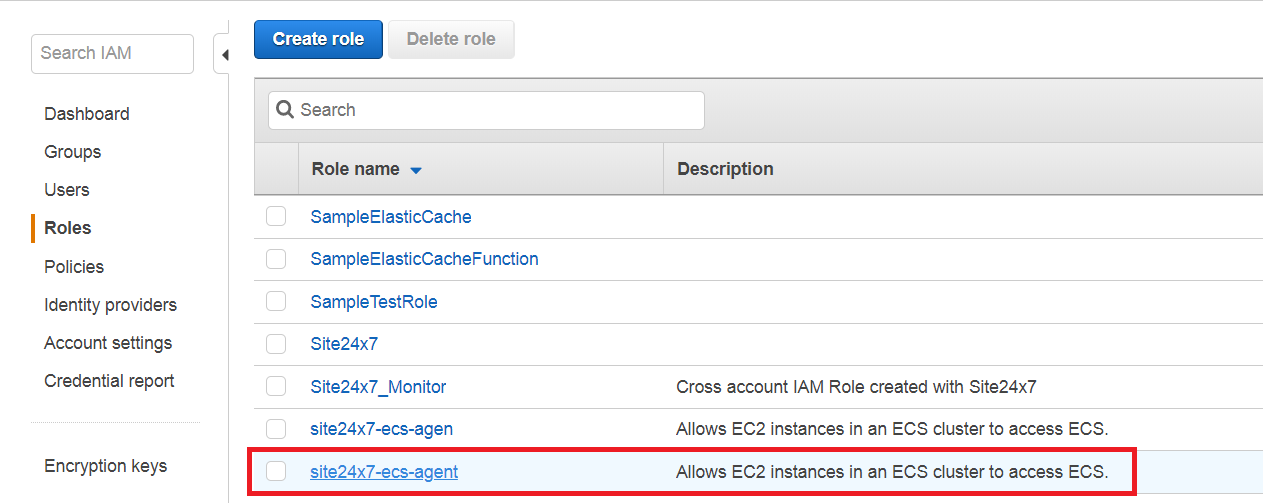Viewport: 1263px width, 503px height.
Task: Click the Description column header
Action: click(725, 169)
